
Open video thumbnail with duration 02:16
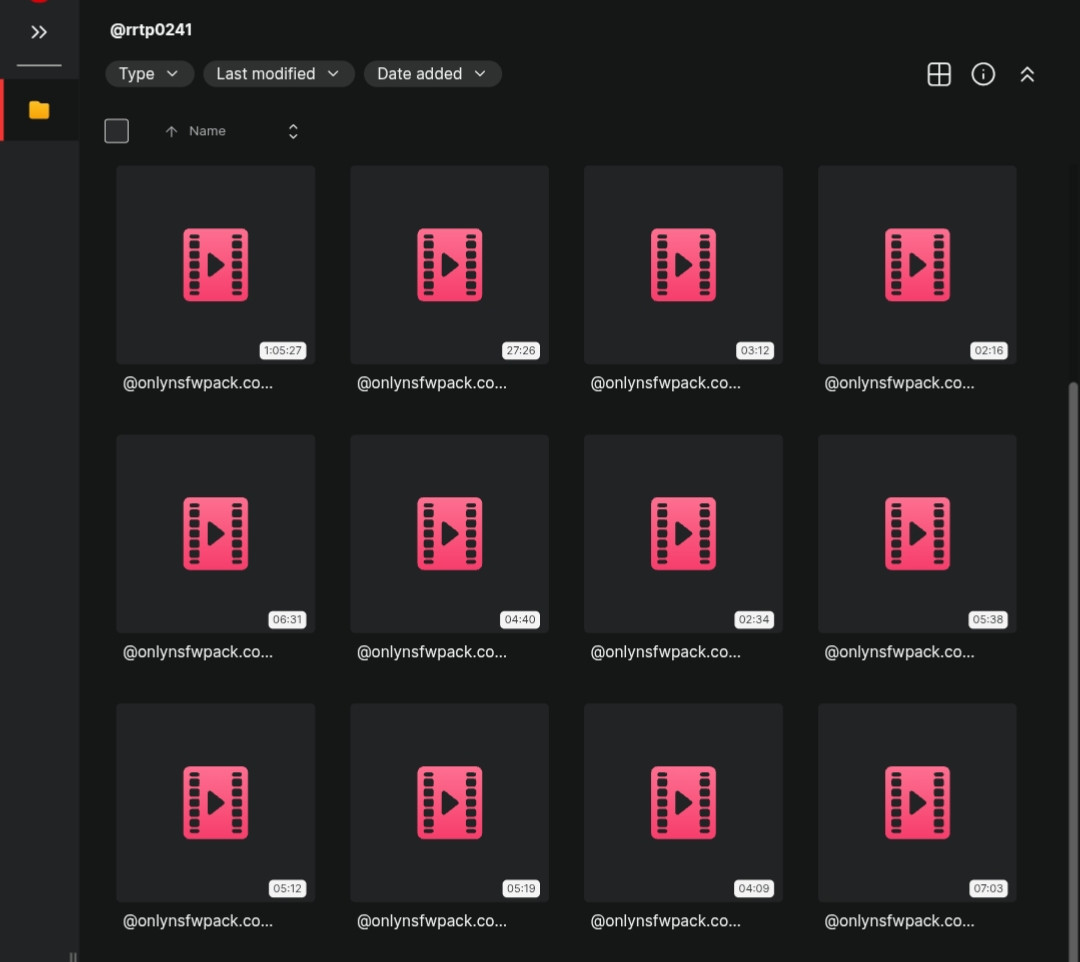pyautogui.click(x=917, y=264)
